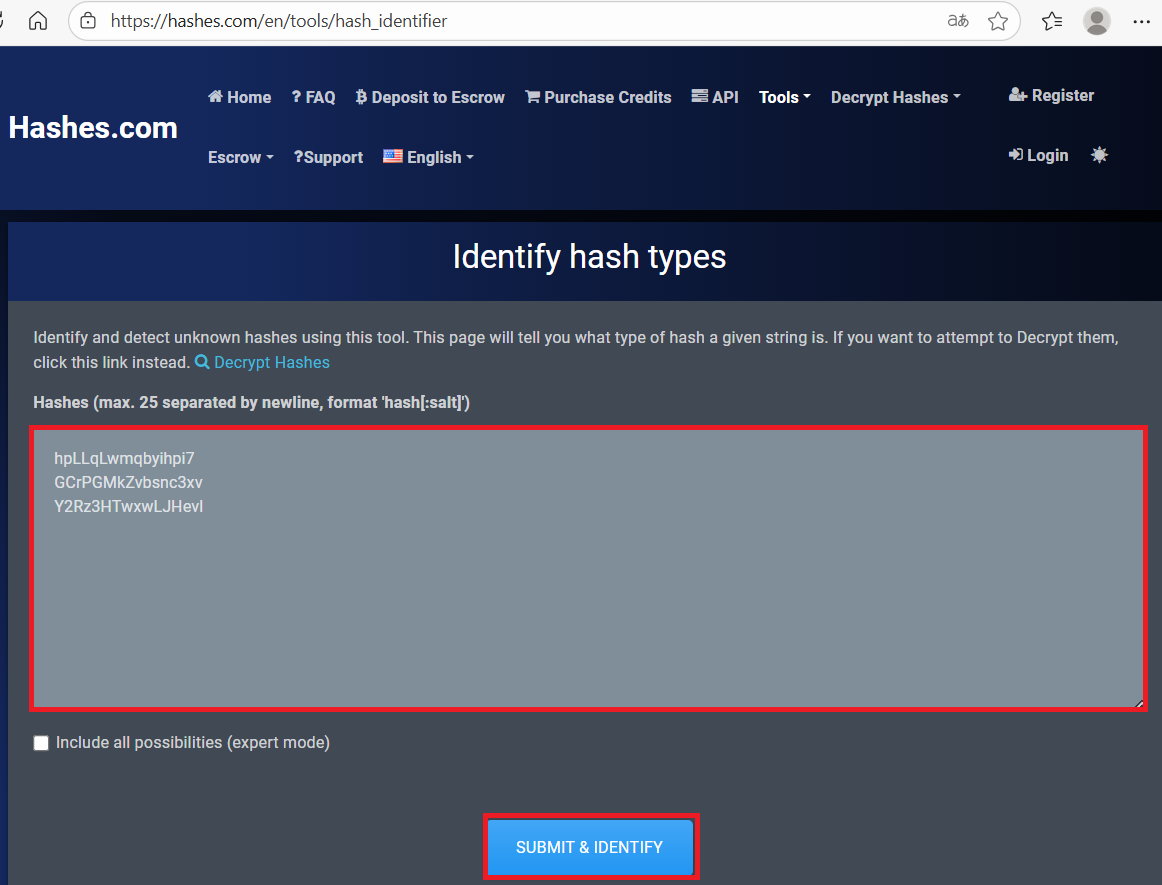The width and height of the screenshot is (1162, 885).
Task: Click the browser home icon
Action: [x=38, y=21]
